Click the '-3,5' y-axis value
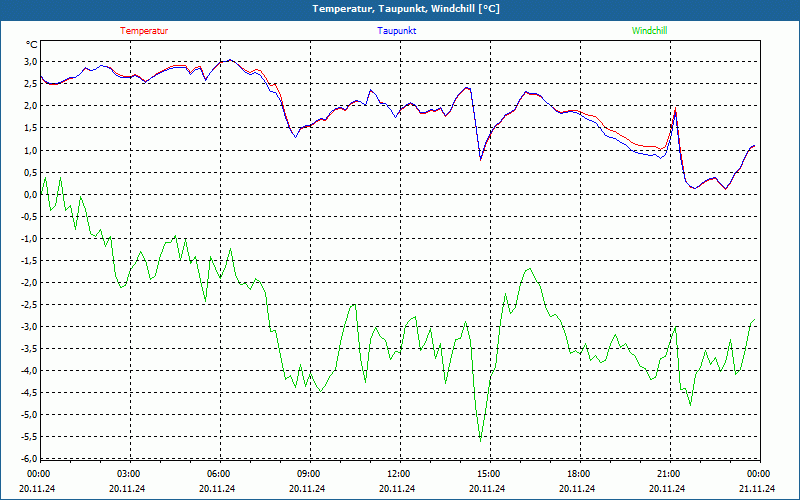Image resolution: width=800 pixels, height=500 pixels. pyautogui.click(x=30, y=348)
